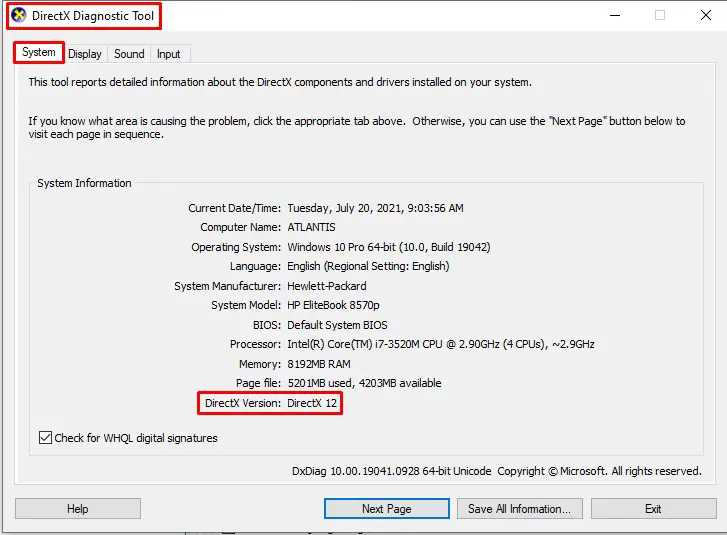
Task: Click the HP EliteBook 8570p model value
Action: [x=333, y=305]
